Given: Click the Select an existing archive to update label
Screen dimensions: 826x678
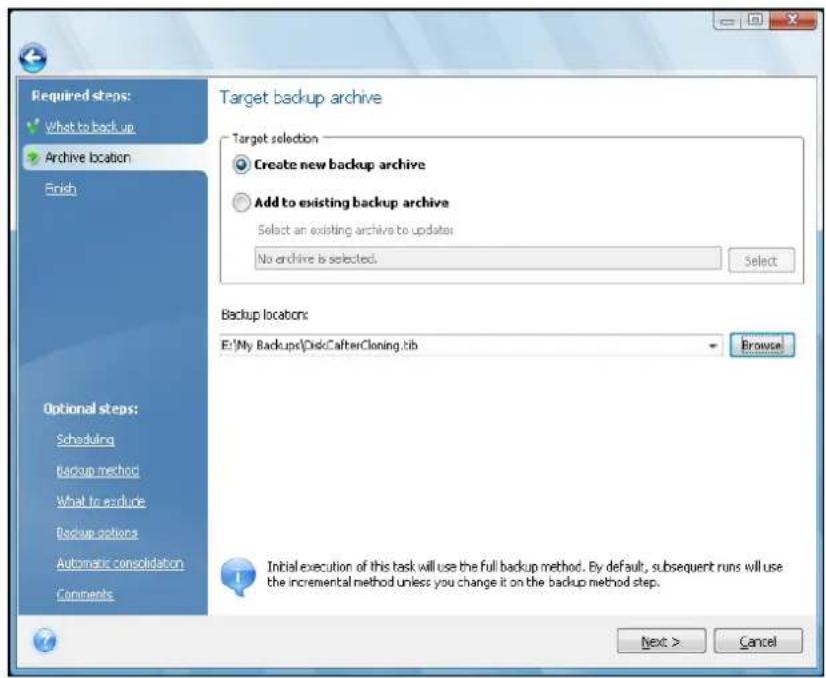Looking at the screenshot, I should click(356, 230).
